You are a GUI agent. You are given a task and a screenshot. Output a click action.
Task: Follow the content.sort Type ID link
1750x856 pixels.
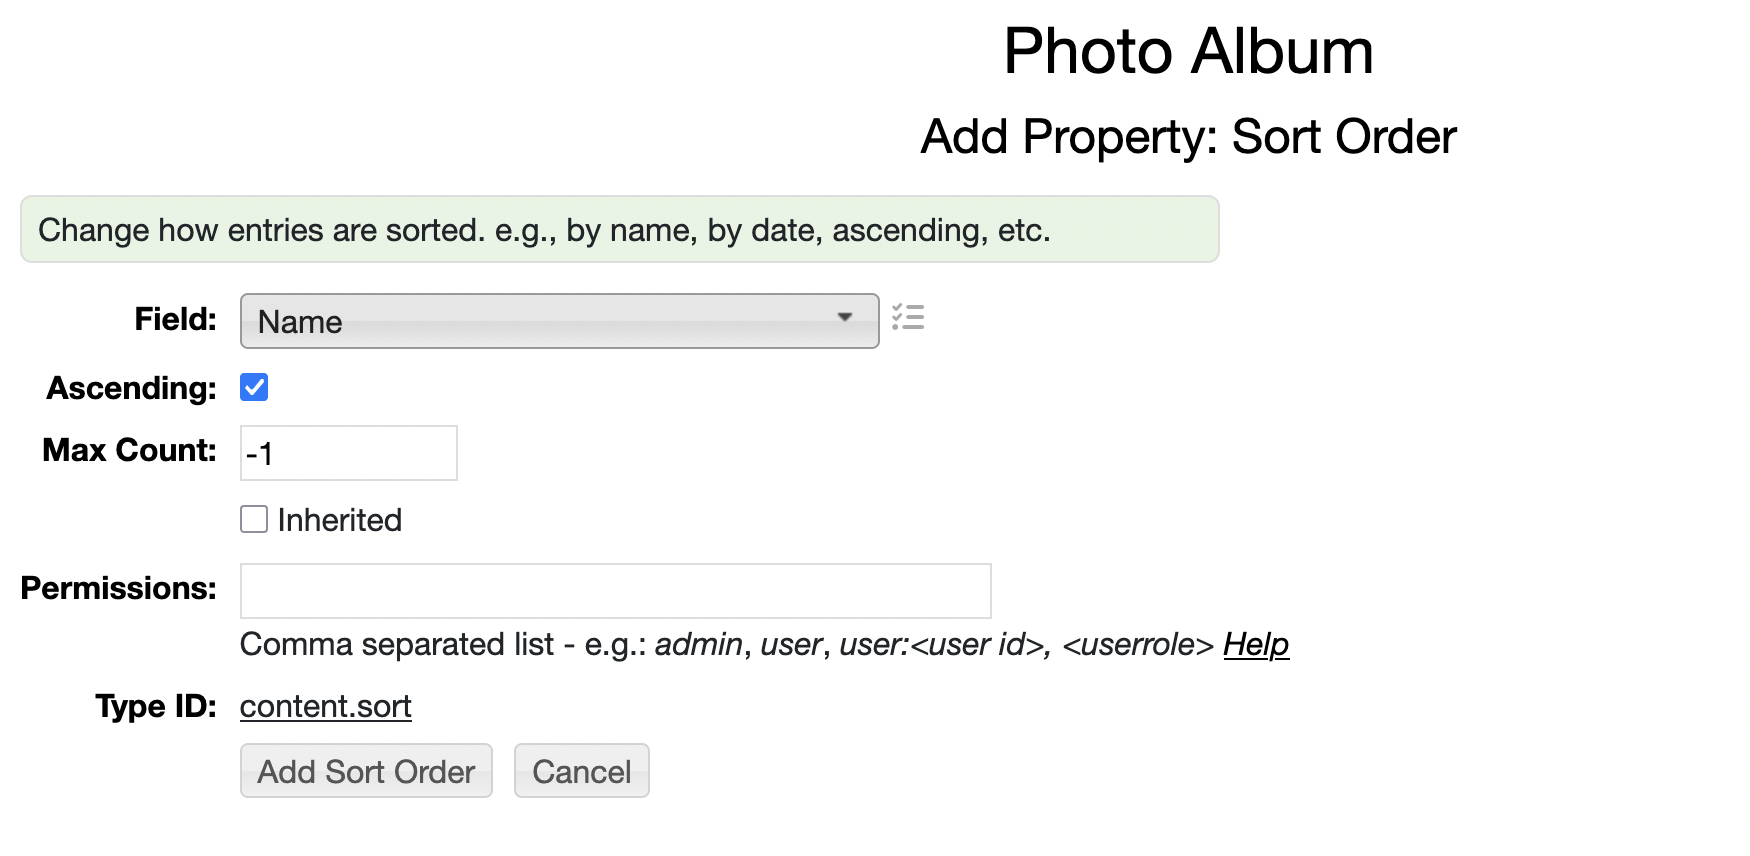point(326,706)
